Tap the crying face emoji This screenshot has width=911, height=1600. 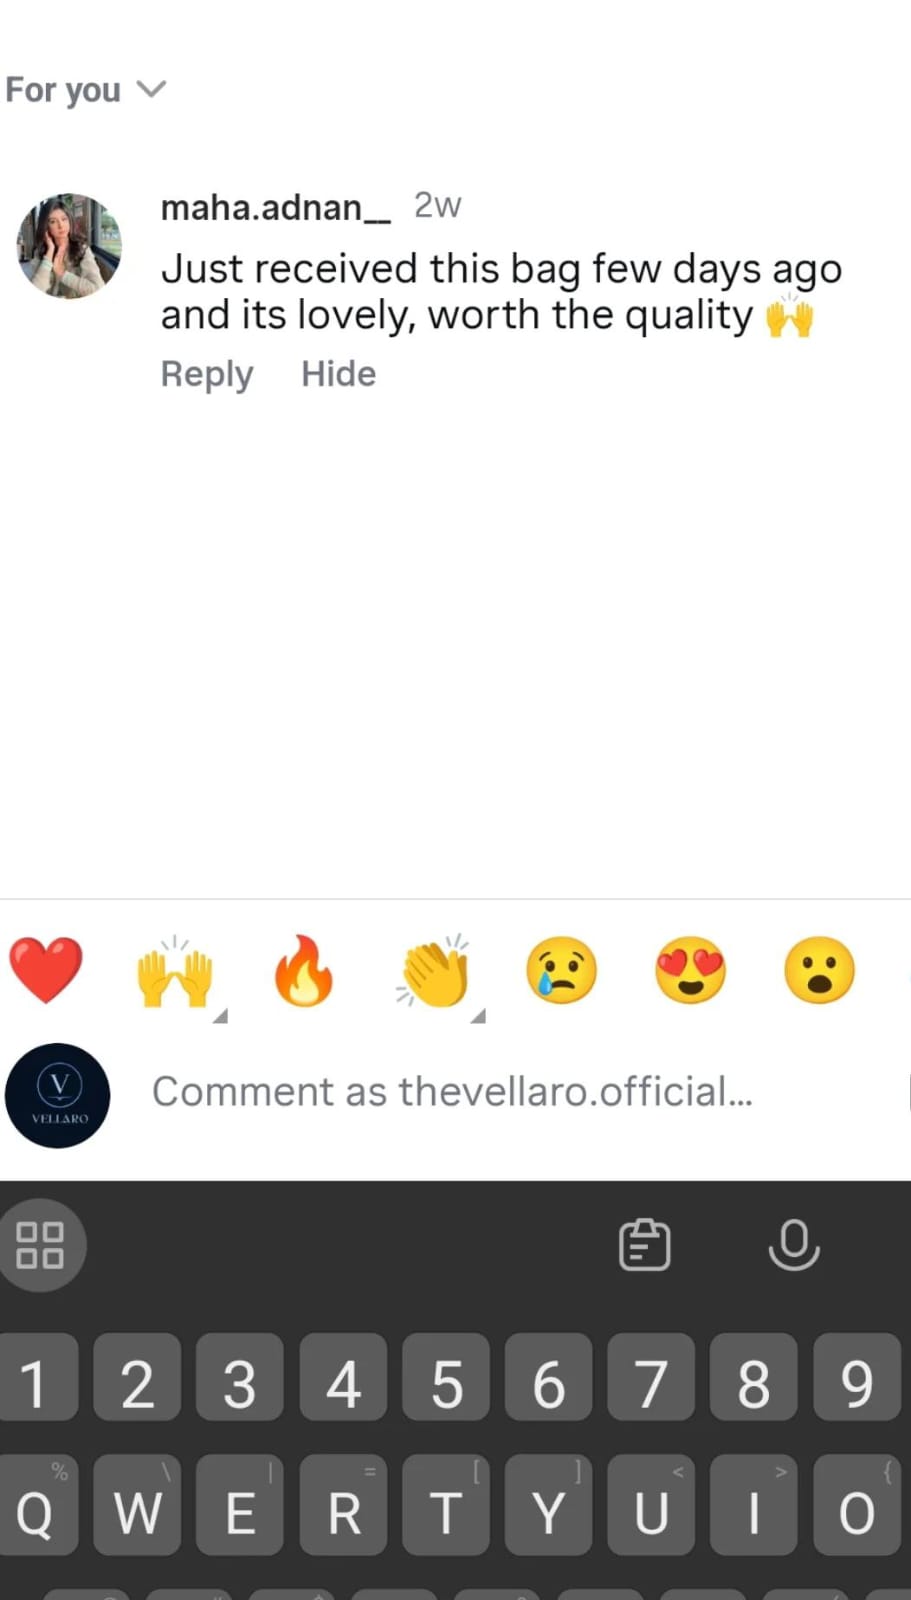click(562, 970)
